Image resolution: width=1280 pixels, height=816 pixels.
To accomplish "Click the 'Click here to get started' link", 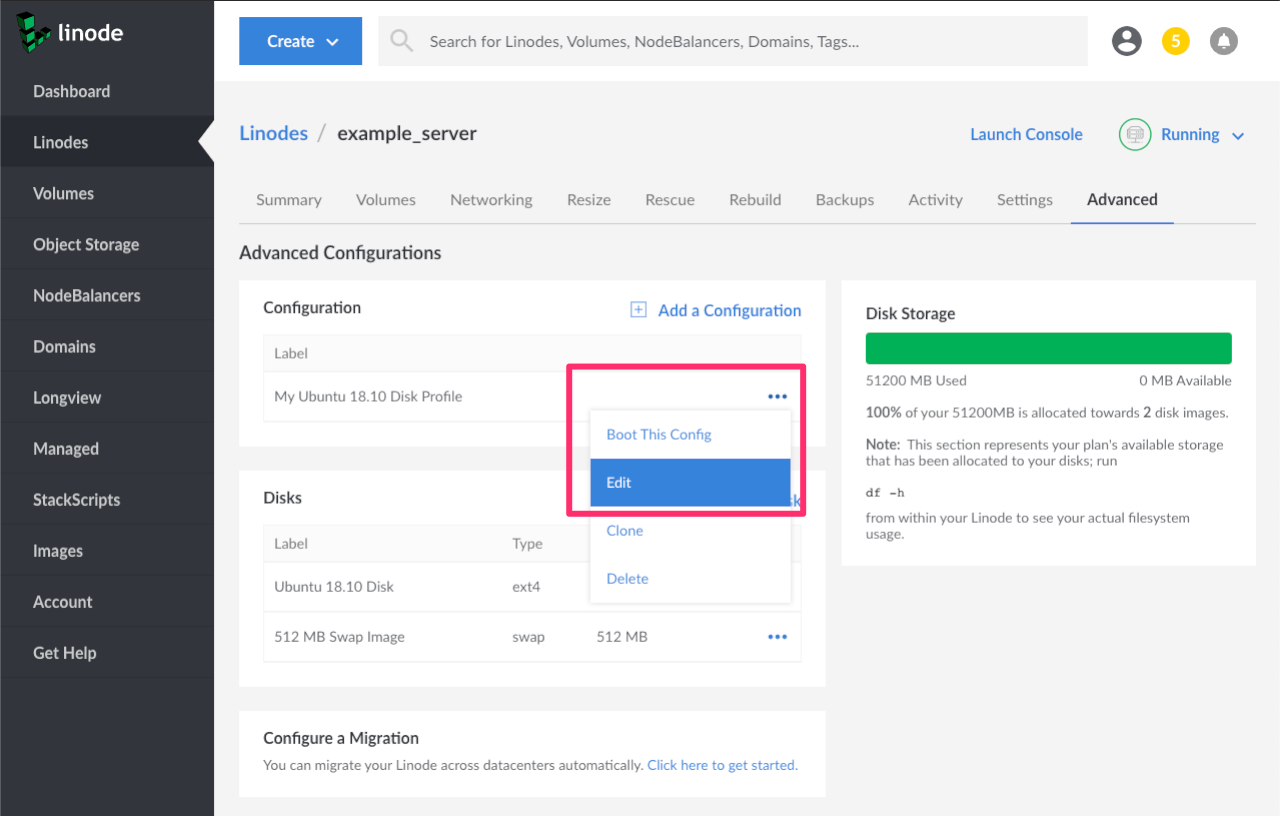I will pos(722,765).
